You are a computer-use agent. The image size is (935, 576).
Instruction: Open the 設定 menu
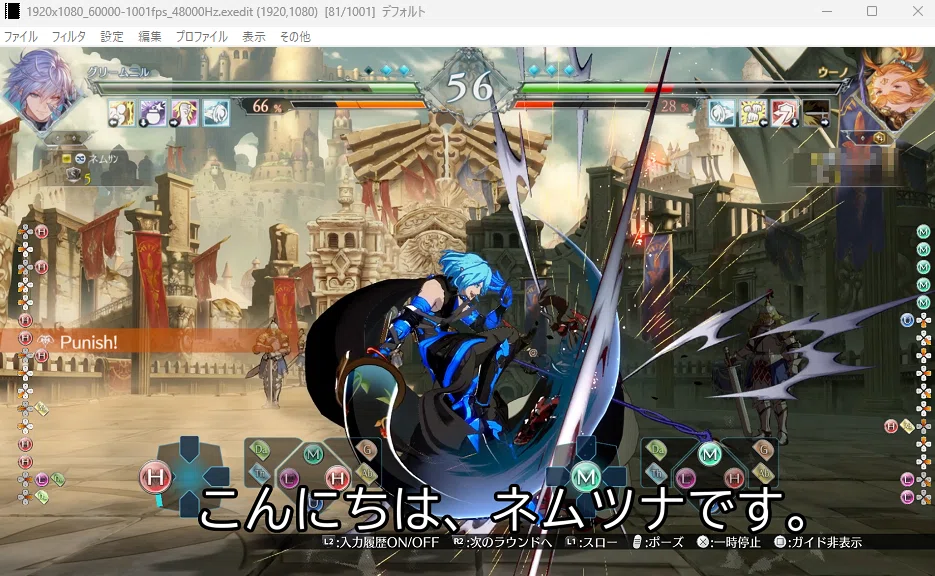pos(112,36)
